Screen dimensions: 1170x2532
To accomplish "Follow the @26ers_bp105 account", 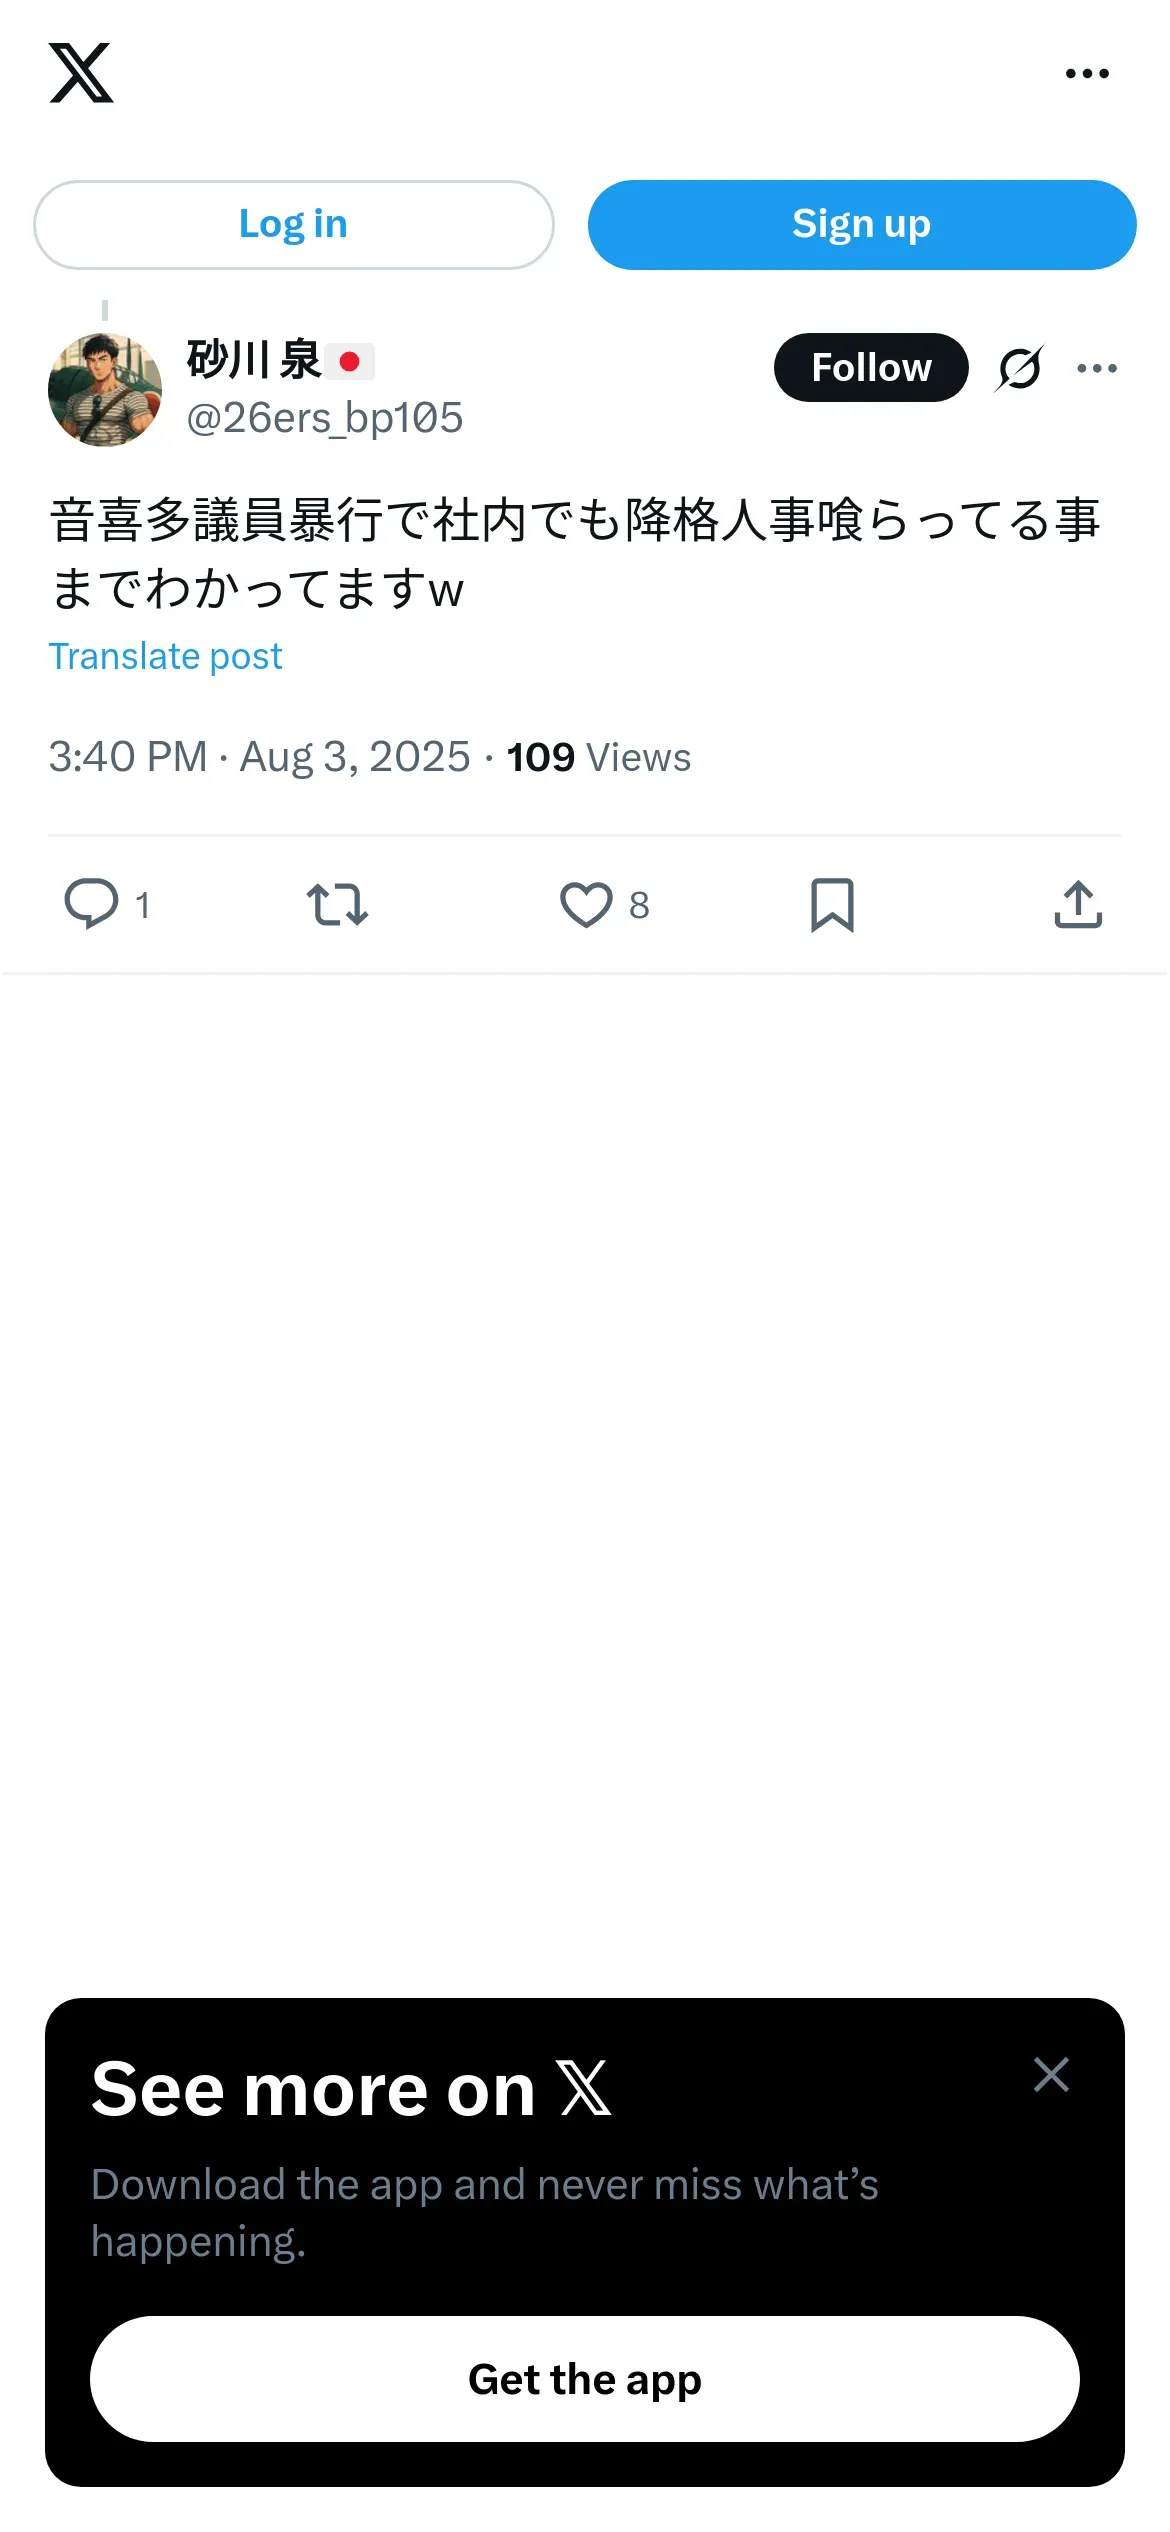I will (871, 368).
